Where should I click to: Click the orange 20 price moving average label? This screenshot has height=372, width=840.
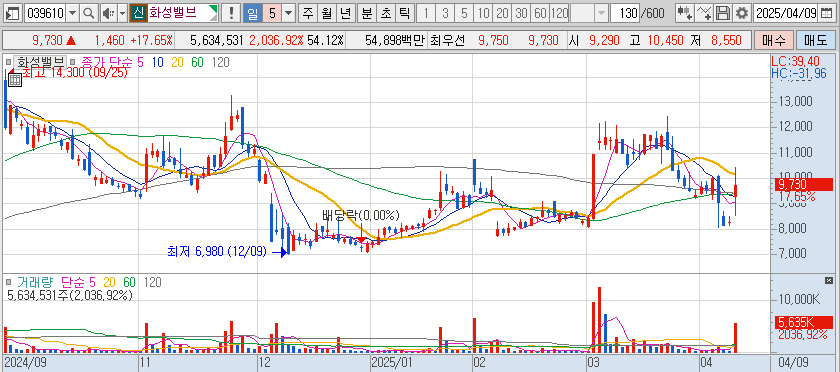177,63
